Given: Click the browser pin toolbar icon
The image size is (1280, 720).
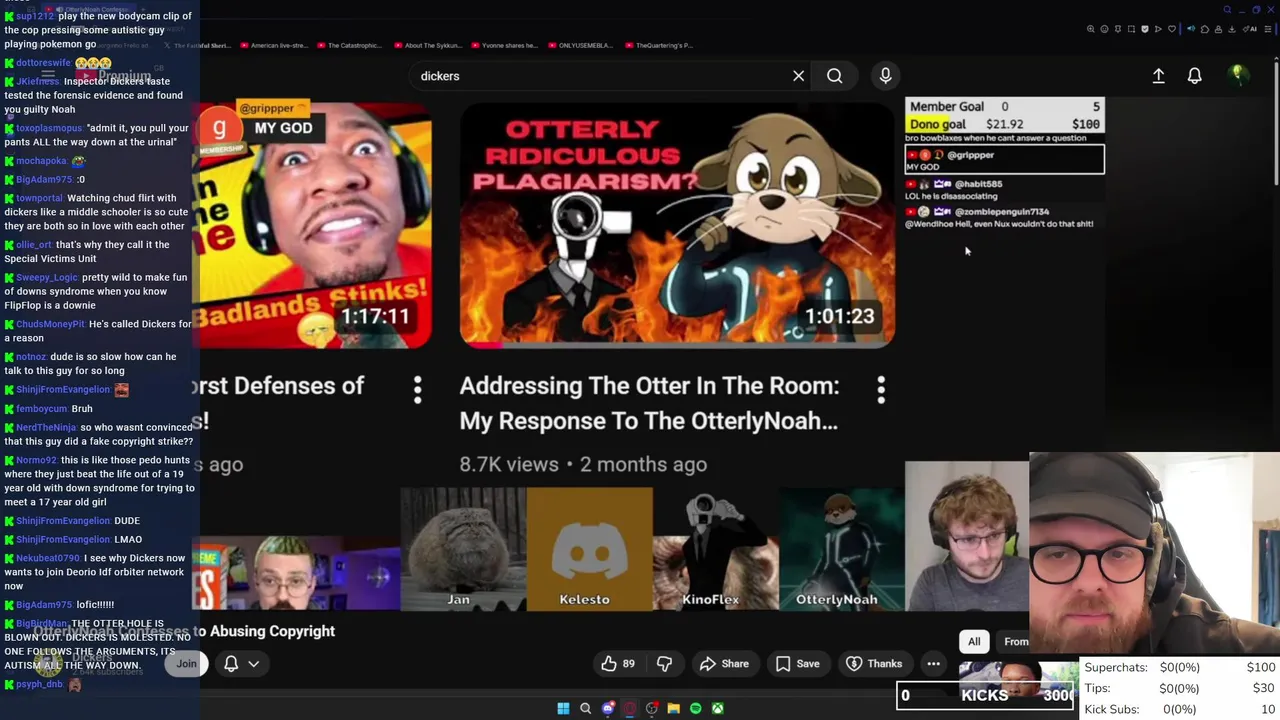Looking at the screenshot, I should tap(1118, 29).
